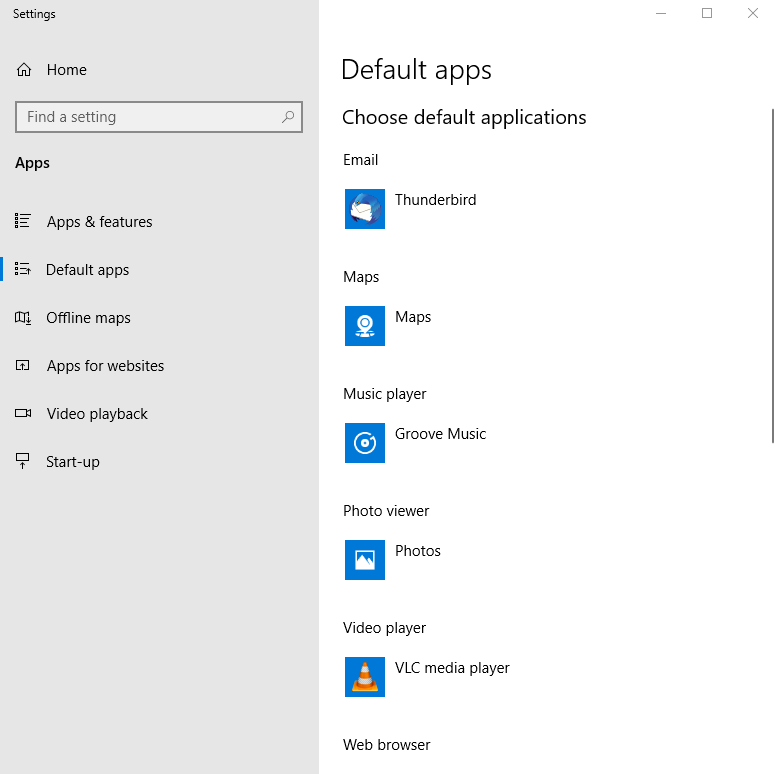775x774 pixels.
Task: Click the Maps app tile icon
Action: pyautogui.click(x=365, y=326)
